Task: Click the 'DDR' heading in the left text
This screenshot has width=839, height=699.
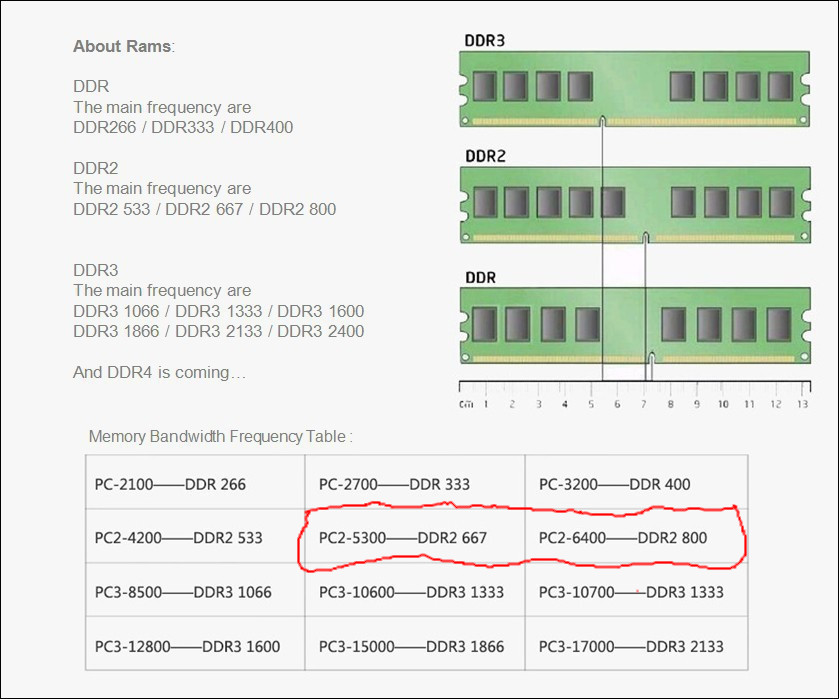Action: [91, 86]
